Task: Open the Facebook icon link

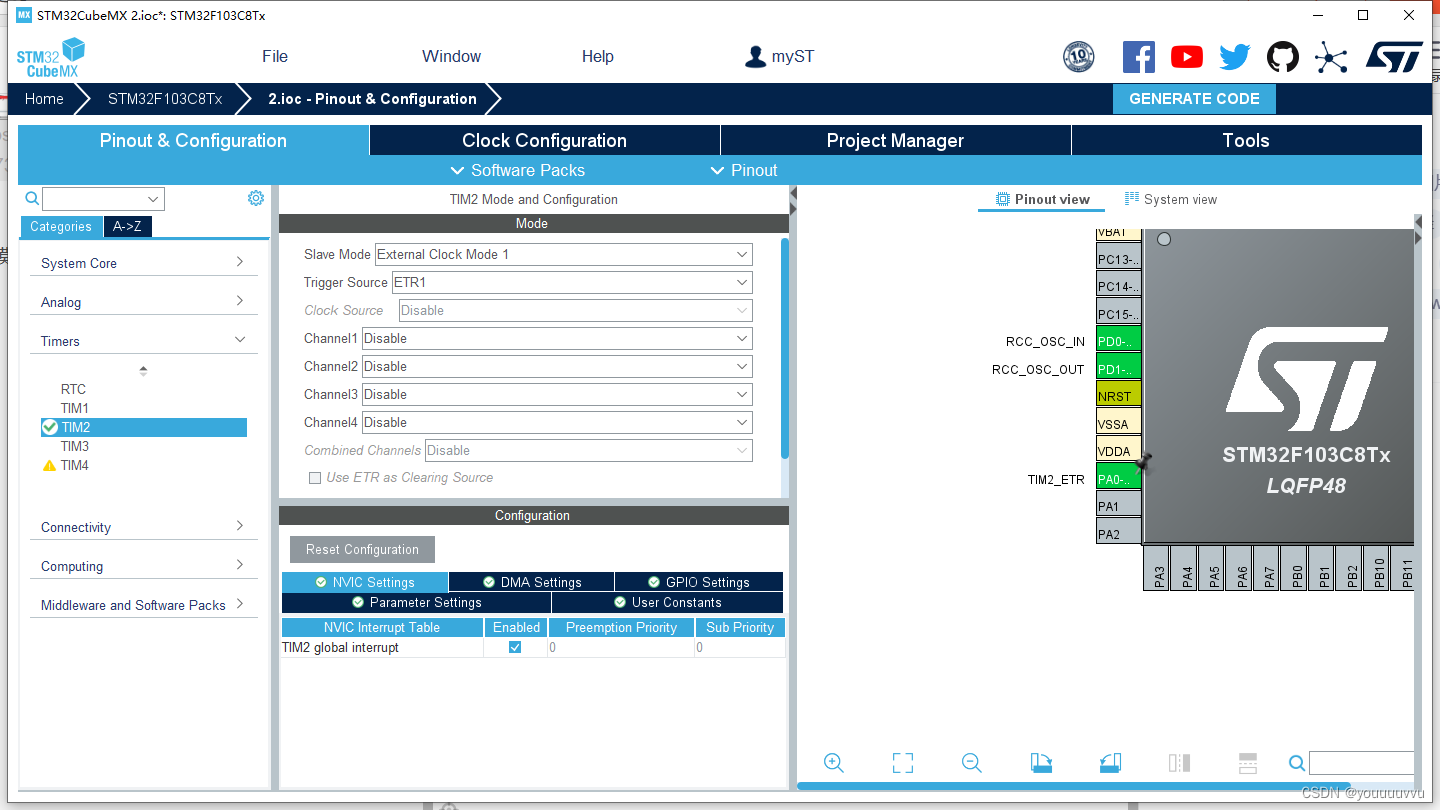Action: [x=1138, y=57]
